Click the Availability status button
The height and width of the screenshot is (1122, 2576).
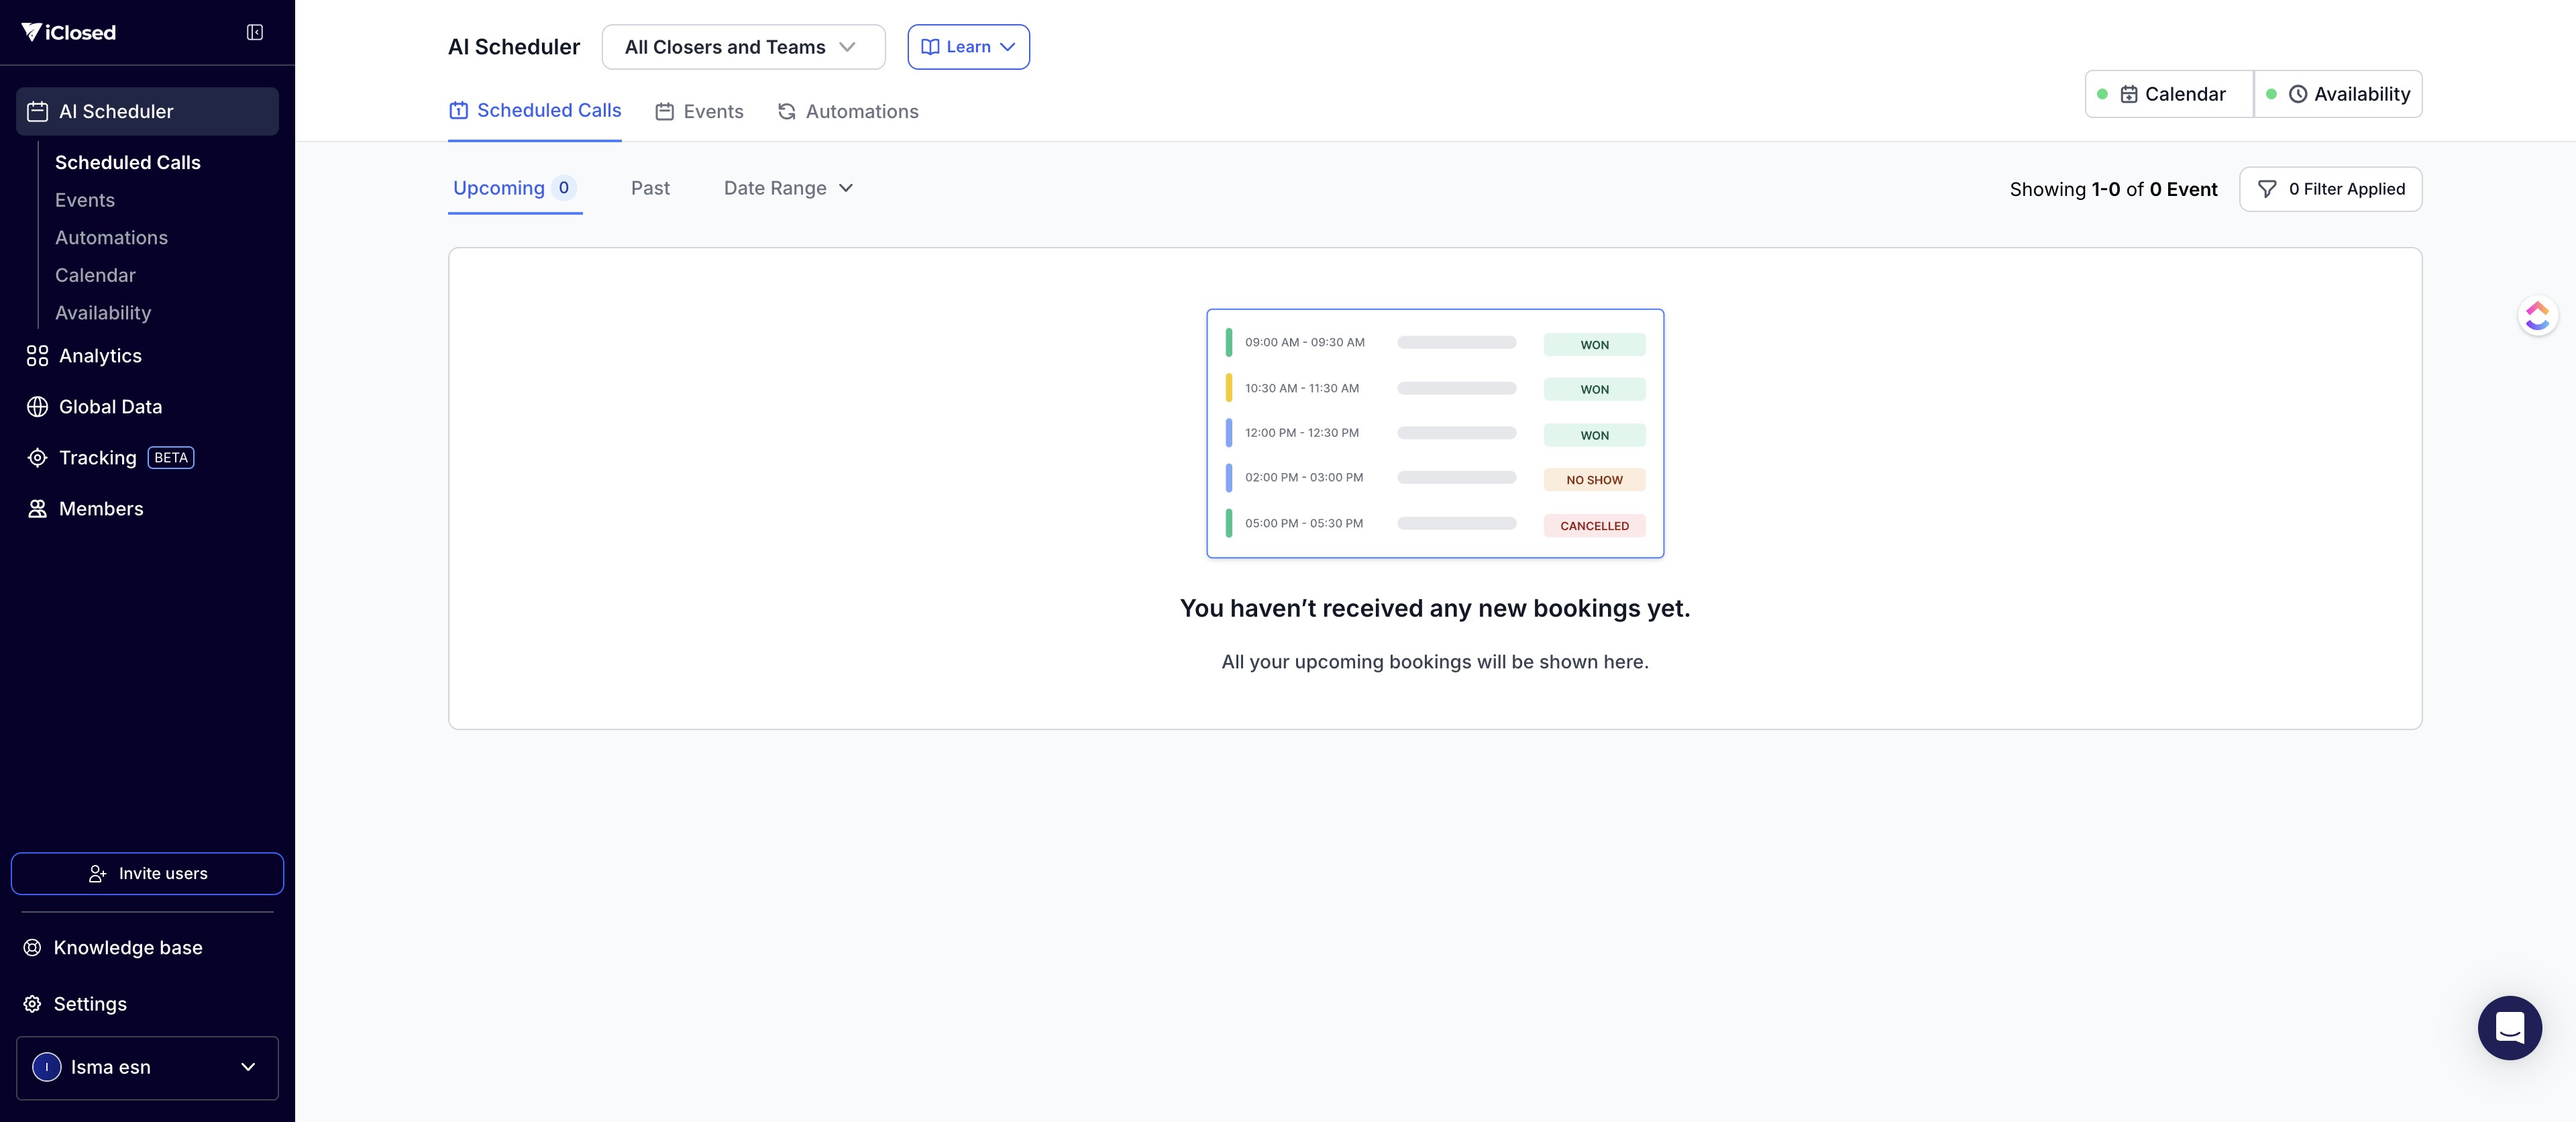[2339, 94]
